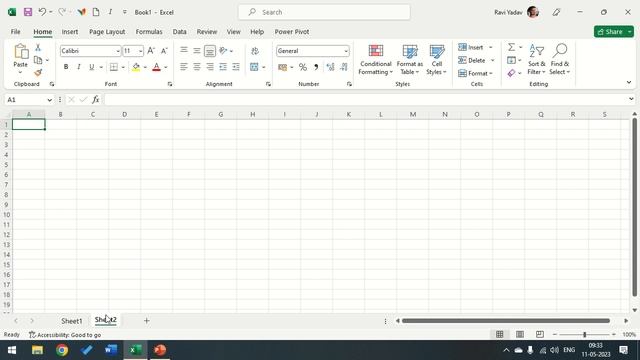
Task: Increase decimal places
Action: (x=330, y=67)
